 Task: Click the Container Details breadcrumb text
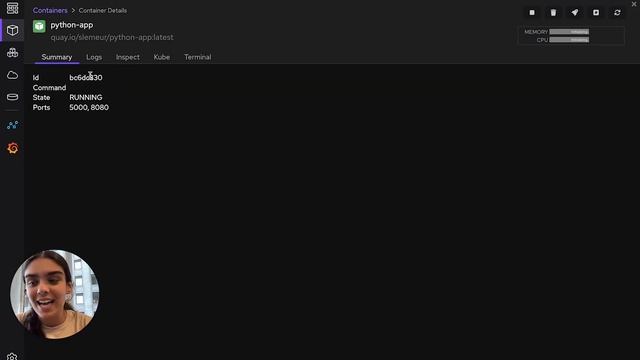coord(103,10)
